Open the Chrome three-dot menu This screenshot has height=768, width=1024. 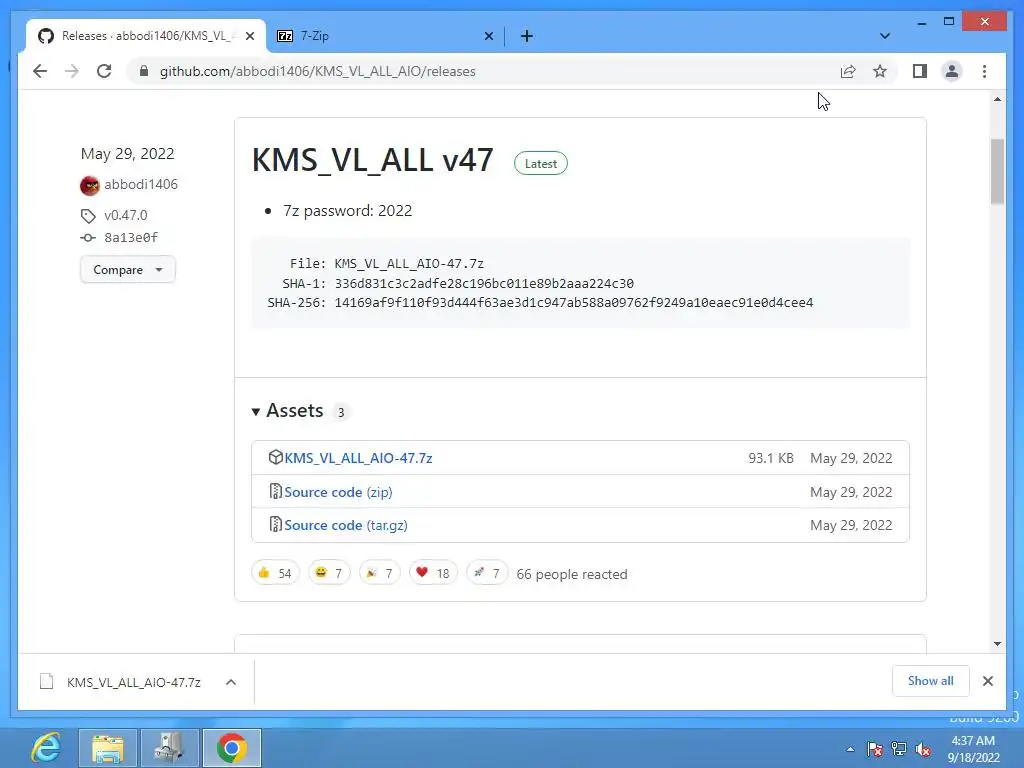click(984, 71)
